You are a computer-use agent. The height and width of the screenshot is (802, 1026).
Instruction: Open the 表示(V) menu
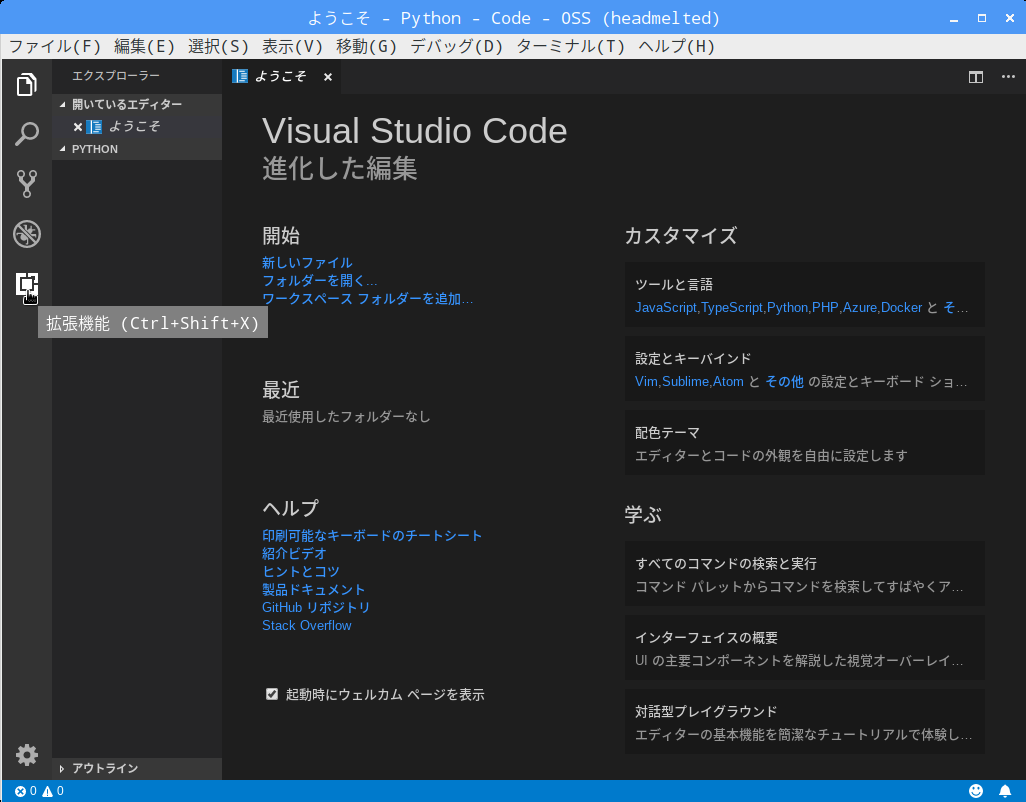[292, 46]
